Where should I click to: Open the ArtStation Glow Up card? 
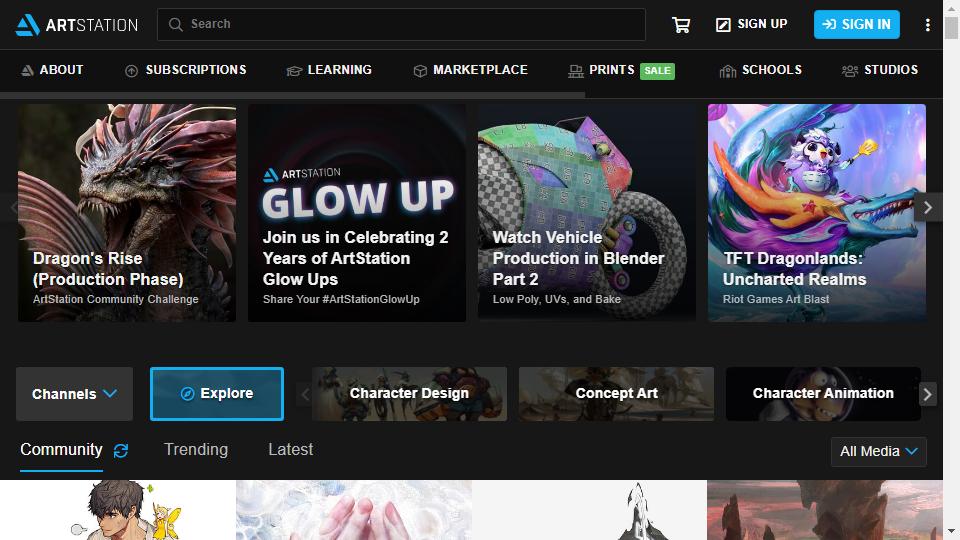pos(357,212)
